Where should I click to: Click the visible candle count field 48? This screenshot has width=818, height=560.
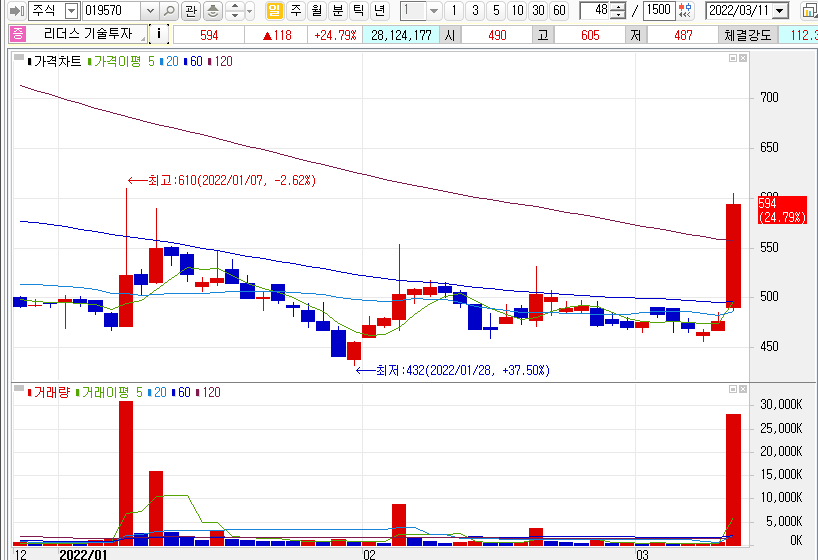(x=595, y=10)
